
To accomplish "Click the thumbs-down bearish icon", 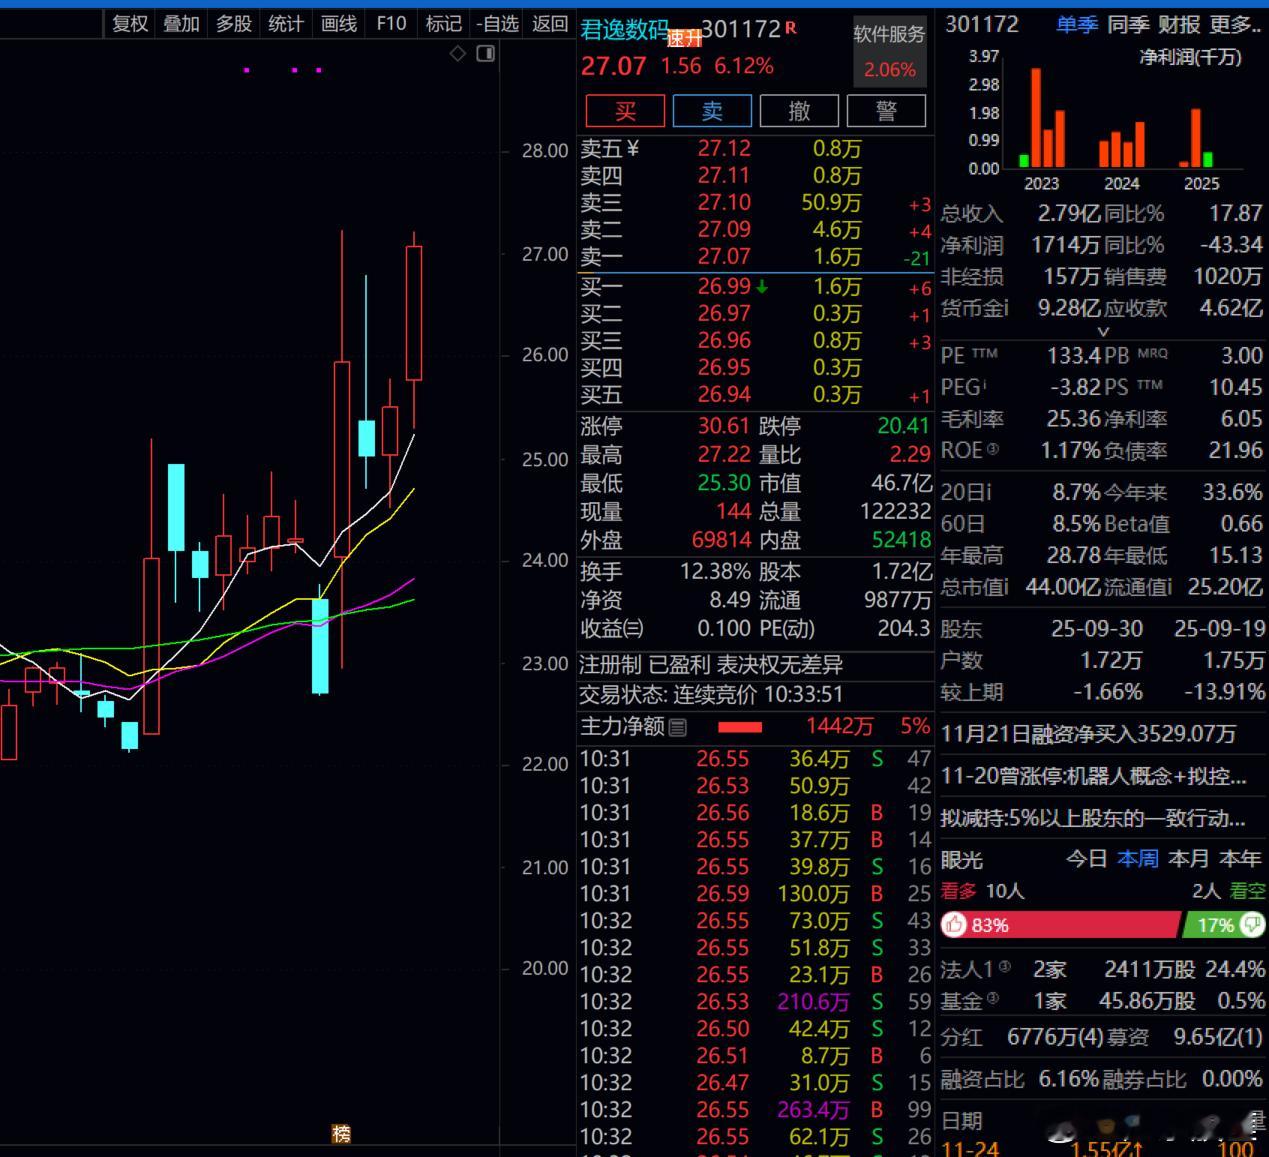I will (1252, 925).
